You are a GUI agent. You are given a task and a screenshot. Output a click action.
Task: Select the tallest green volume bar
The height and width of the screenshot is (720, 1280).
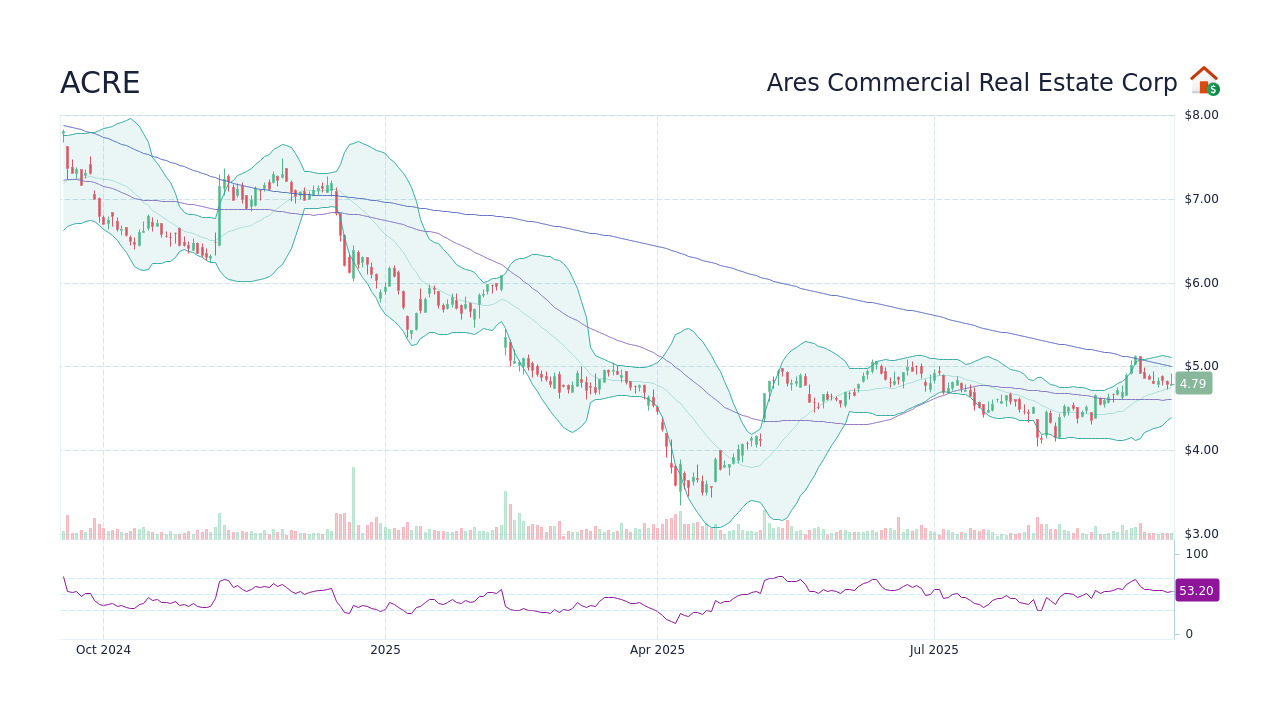(352, 500)
